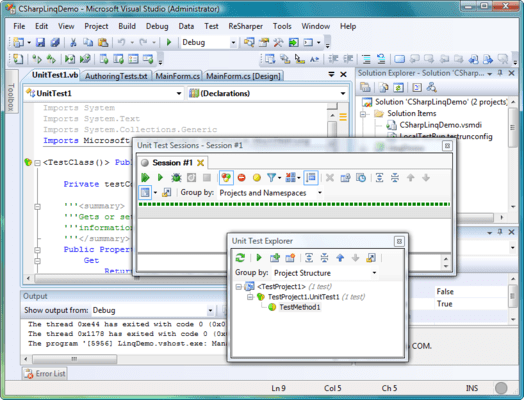This screenshot has width=524, height=400.
Task: Collapse the Solution Items folder
Action: 363,114
